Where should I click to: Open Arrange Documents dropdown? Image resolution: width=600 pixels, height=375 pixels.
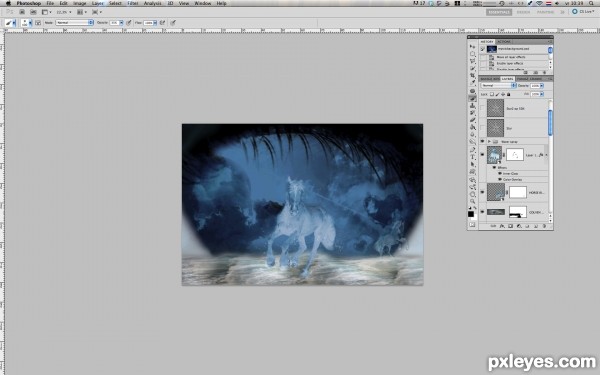tap(82, 12)
